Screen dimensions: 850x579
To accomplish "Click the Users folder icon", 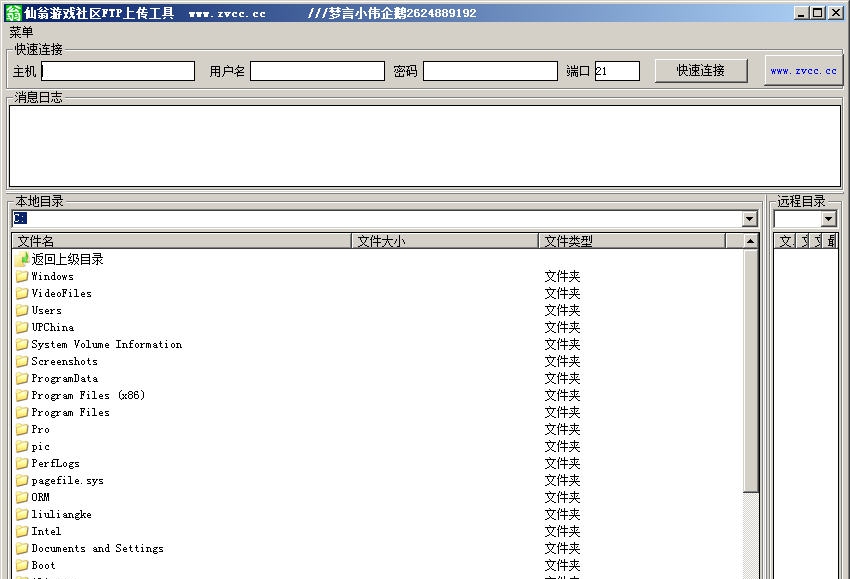I will click(x=22, y=311).
